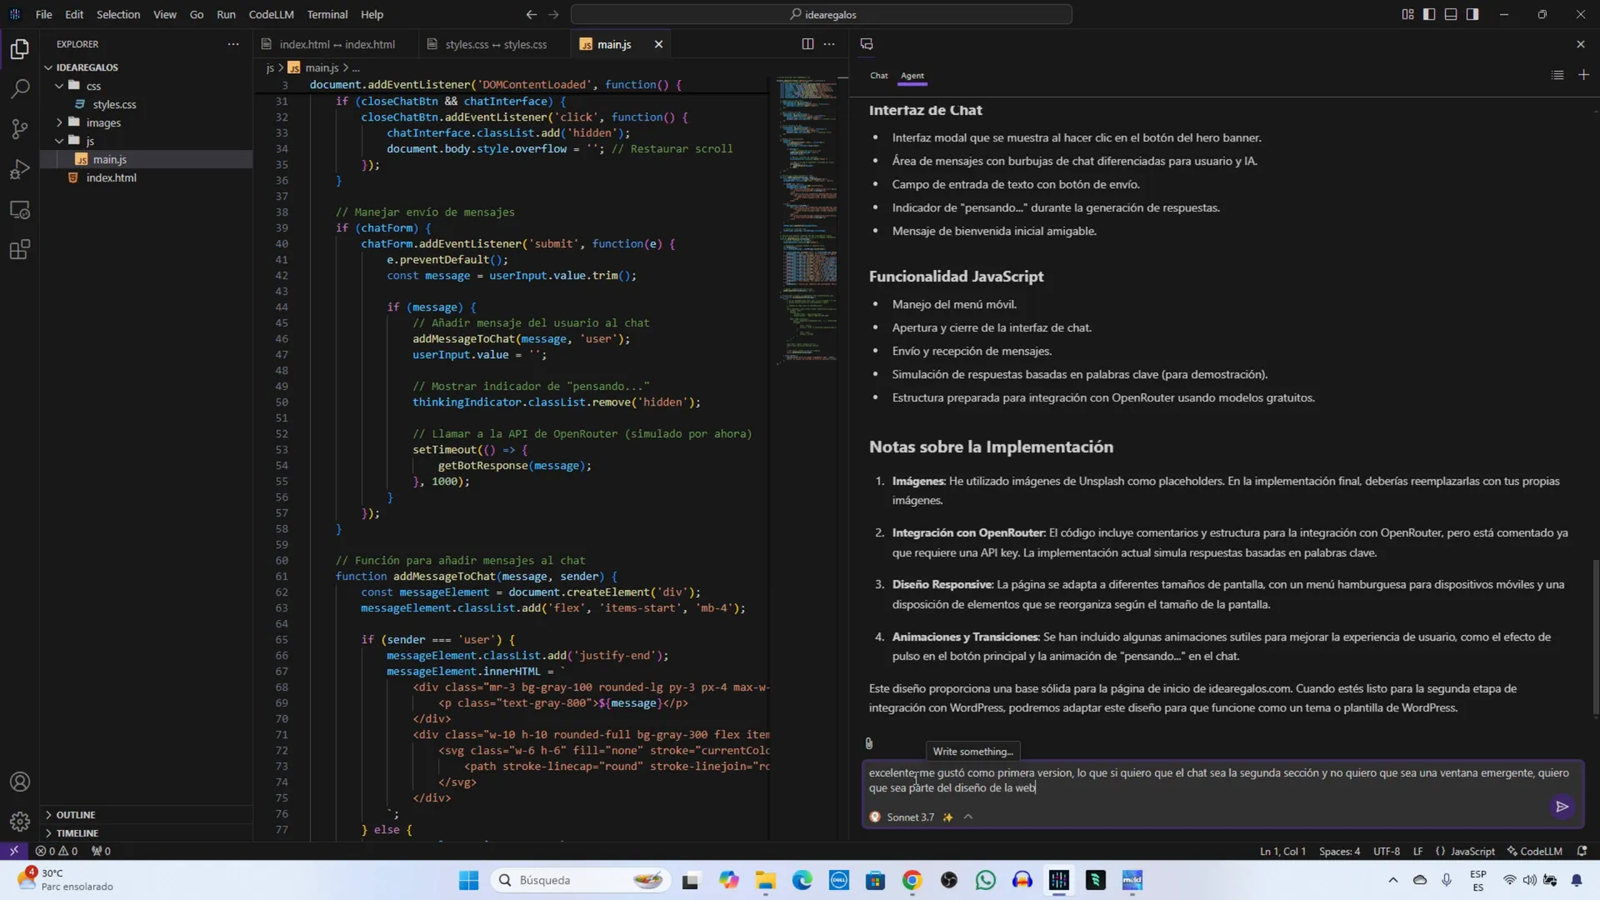The image size is (1600, 900).
Task: Open the Remote Explorer view
Action: [19, 209]
